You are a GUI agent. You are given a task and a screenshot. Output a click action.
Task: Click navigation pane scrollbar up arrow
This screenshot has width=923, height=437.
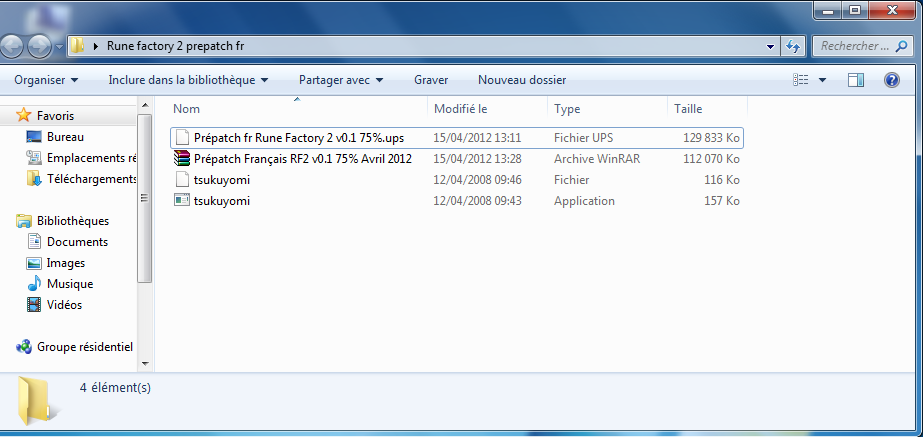pyautogui.click(x=145, y=105)
